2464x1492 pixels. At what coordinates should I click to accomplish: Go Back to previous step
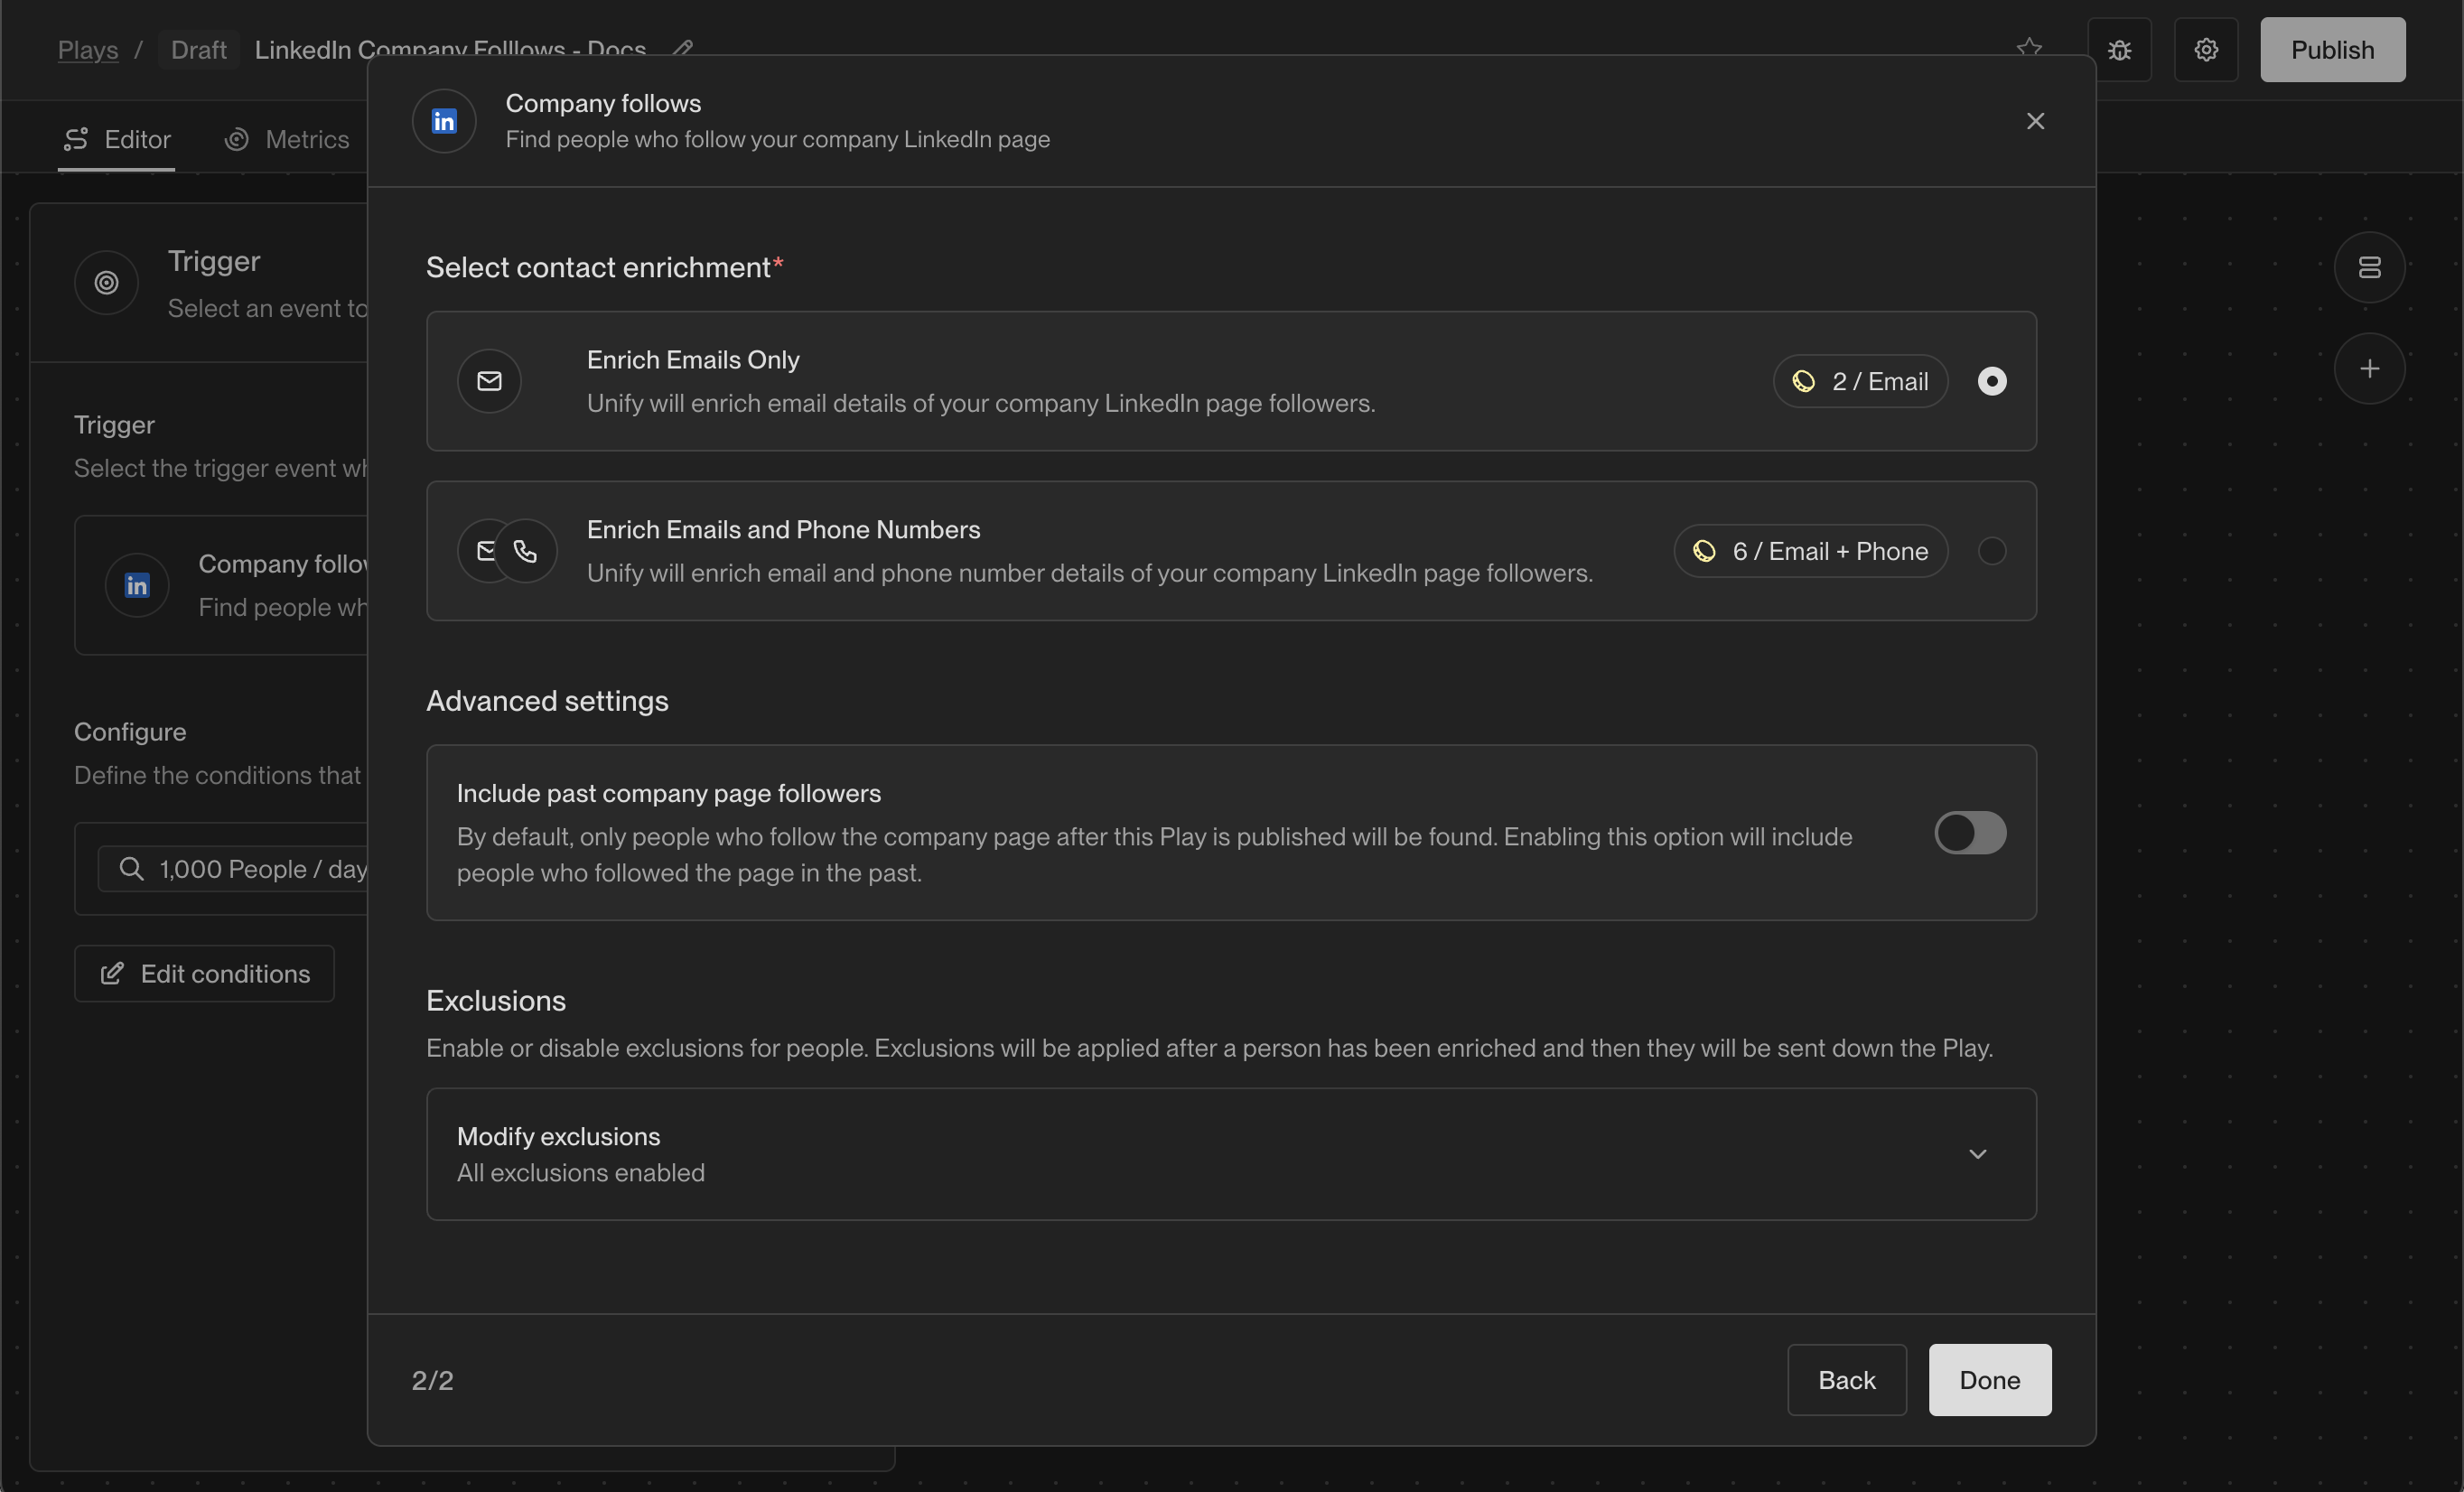click(1846, 1380)
